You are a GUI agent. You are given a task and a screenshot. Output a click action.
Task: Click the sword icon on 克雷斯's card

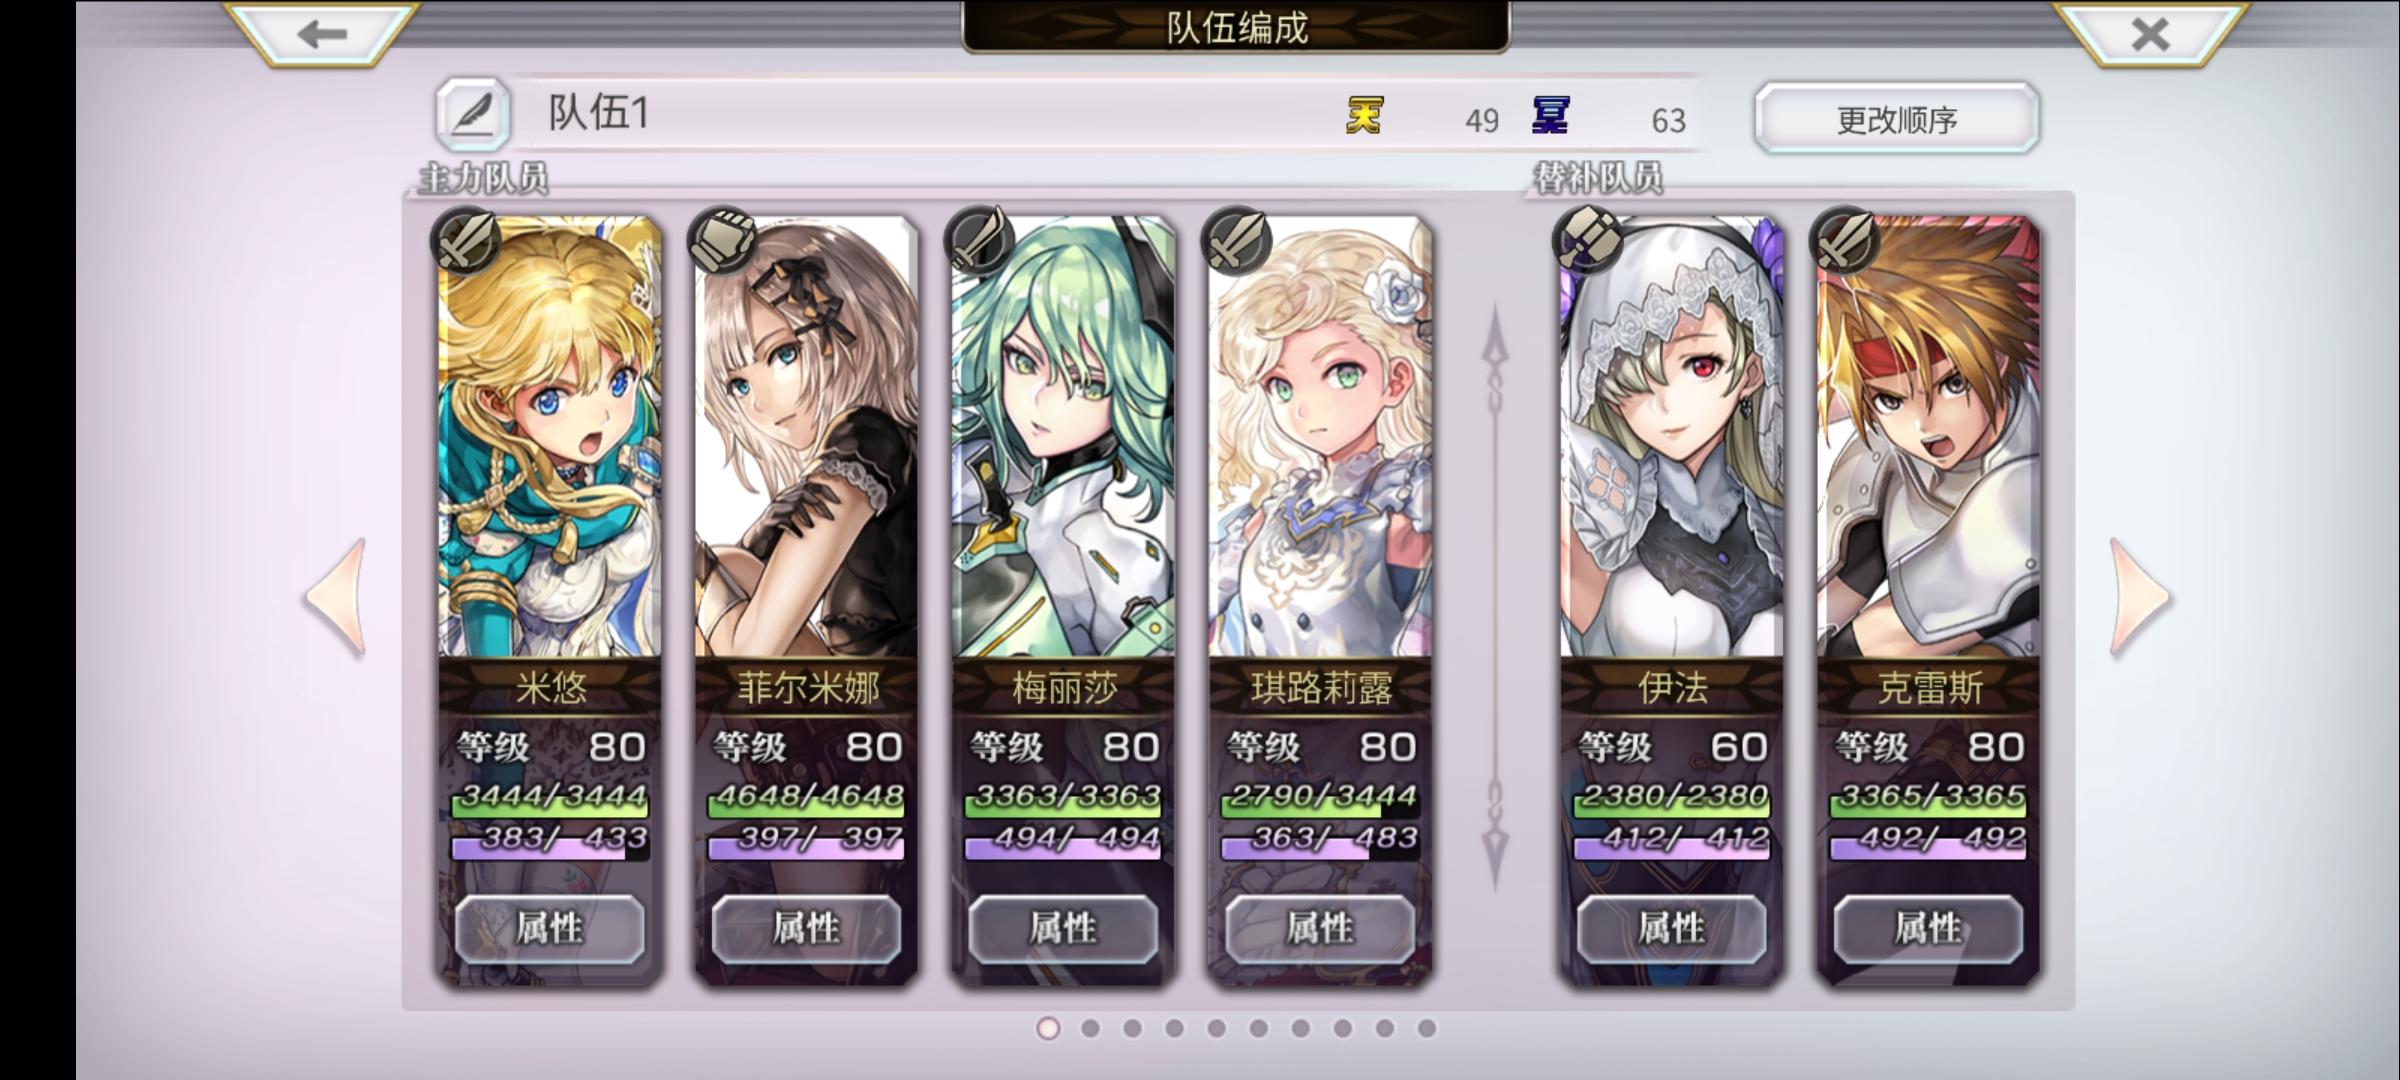pos(1843,241)
